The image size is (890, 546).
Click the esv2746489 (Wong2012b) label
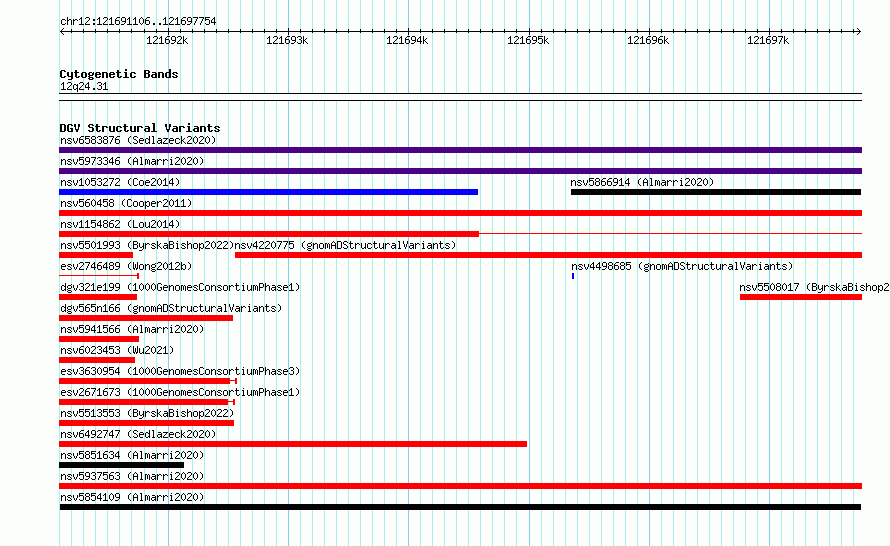(126, 266)
